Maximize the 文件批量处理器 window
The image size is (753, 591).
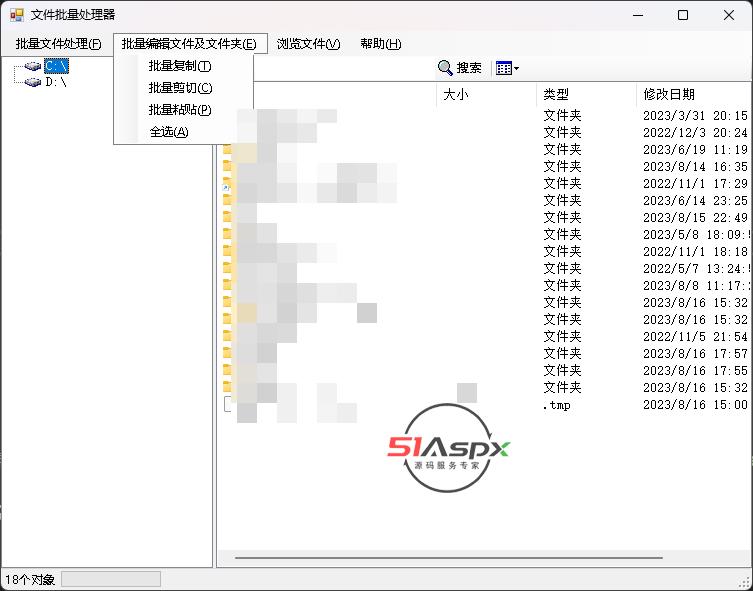tap(682, 15)
